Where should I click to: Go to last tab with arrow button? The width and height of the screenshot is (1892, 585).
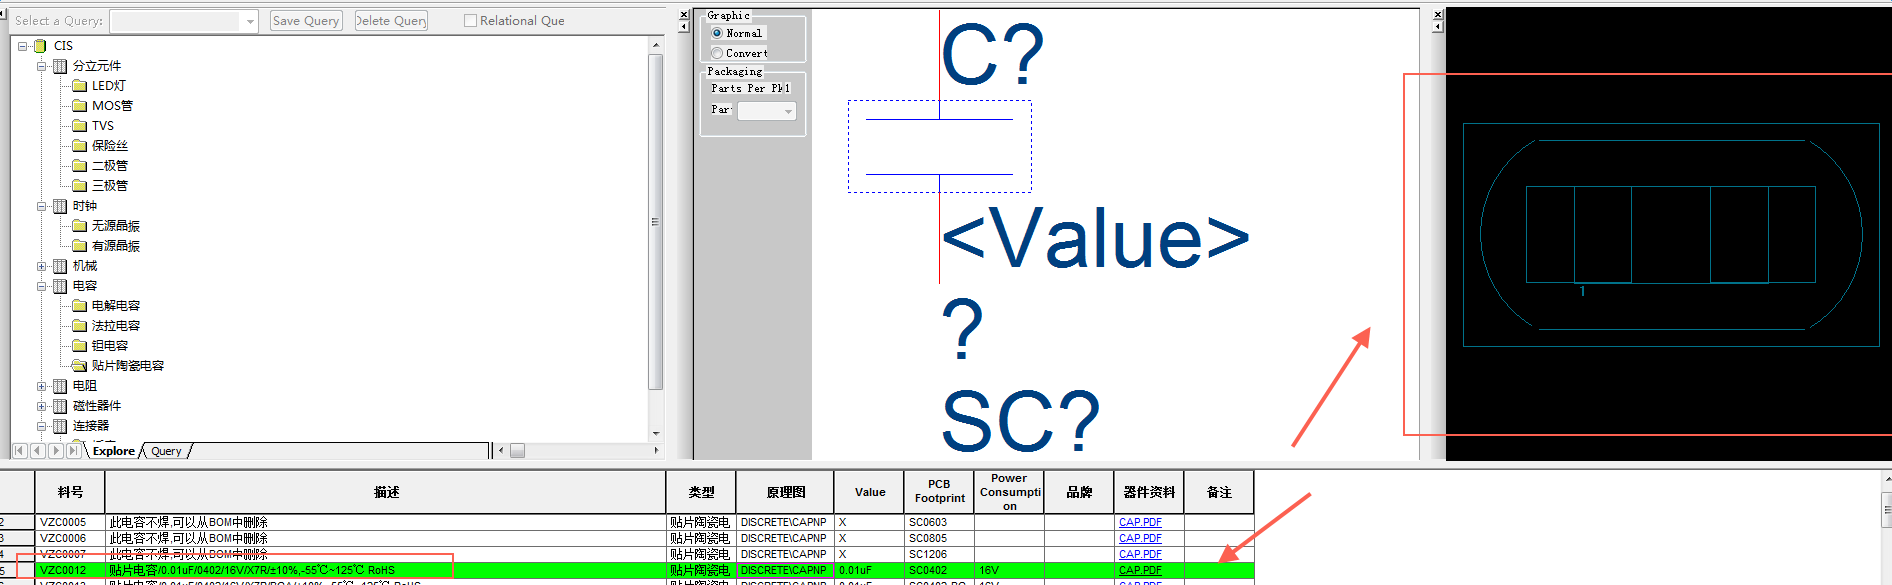click(x=74, y=451)
